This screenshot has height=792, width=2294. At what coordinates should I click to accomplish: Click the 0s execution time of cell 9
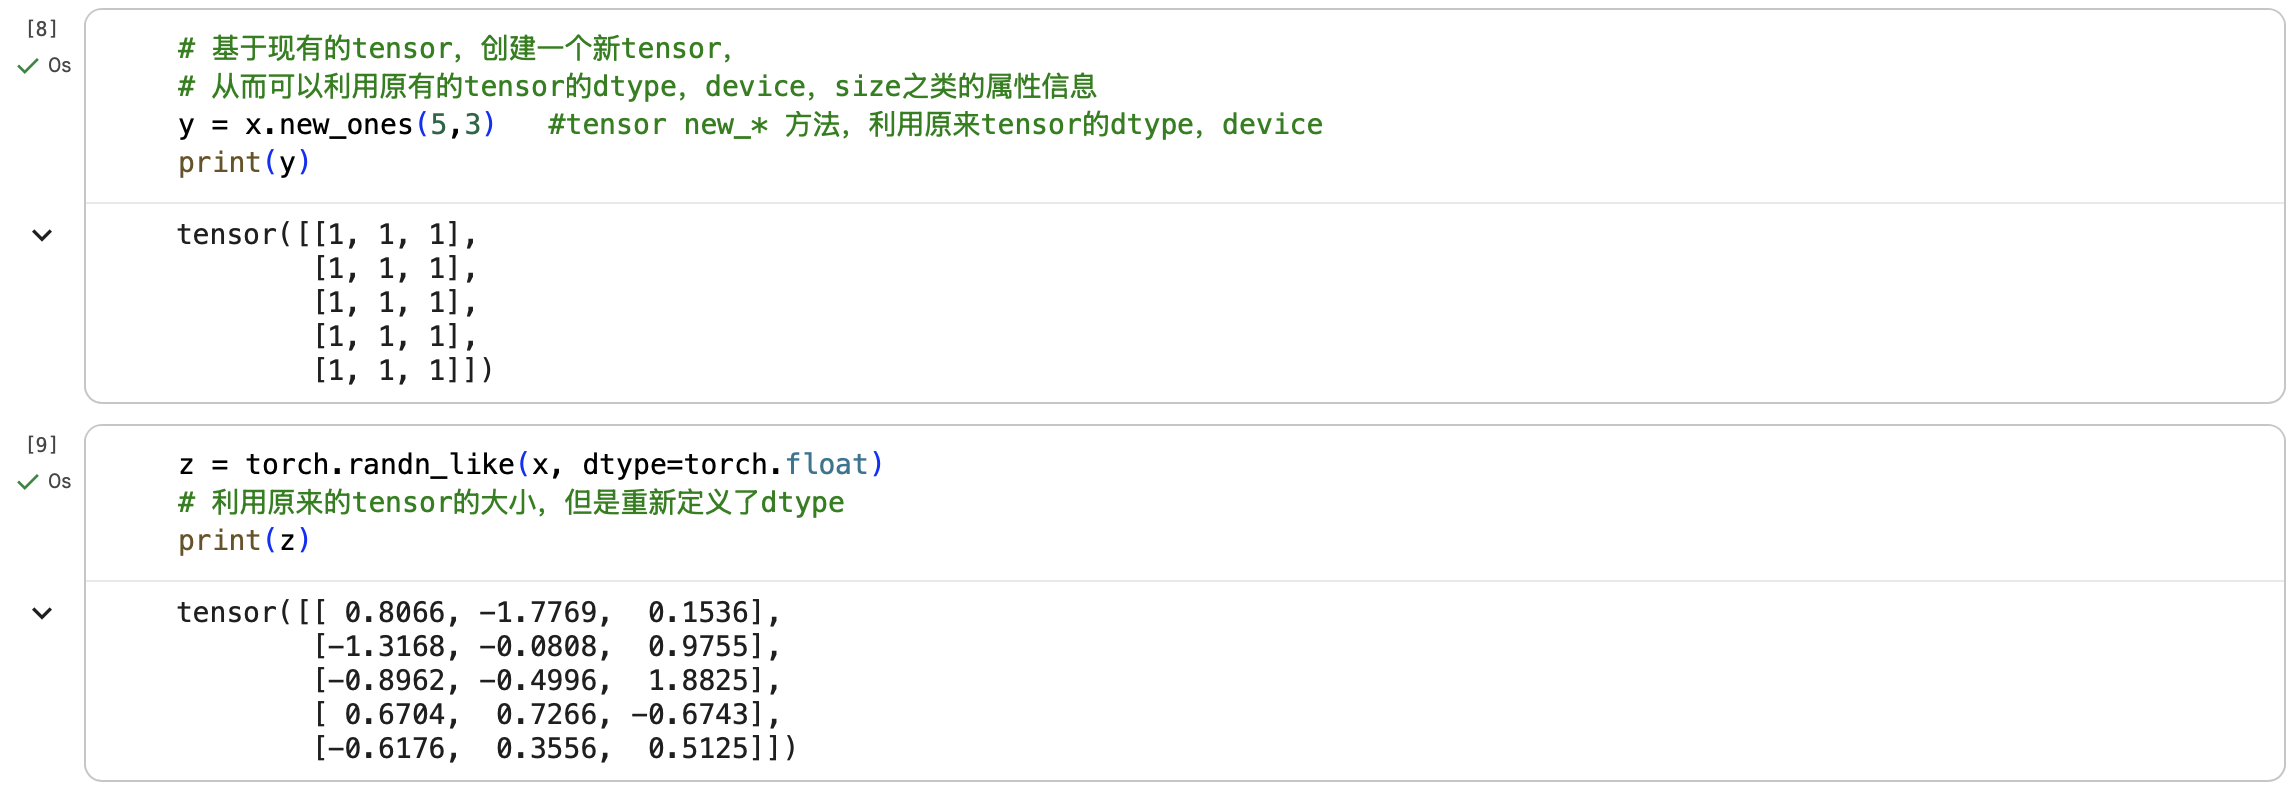click(x=60, y=481)
